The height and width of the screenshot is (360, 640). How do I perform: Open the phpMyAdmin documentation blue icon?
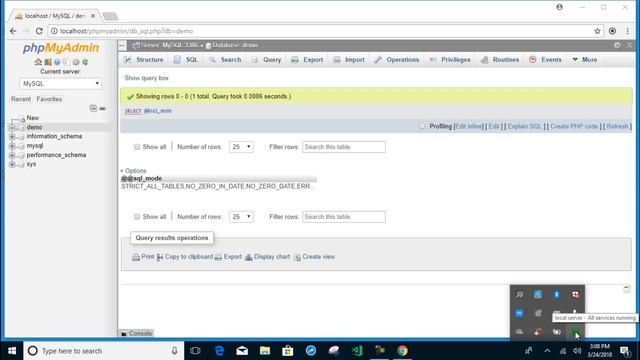click(x=57, y=62)
